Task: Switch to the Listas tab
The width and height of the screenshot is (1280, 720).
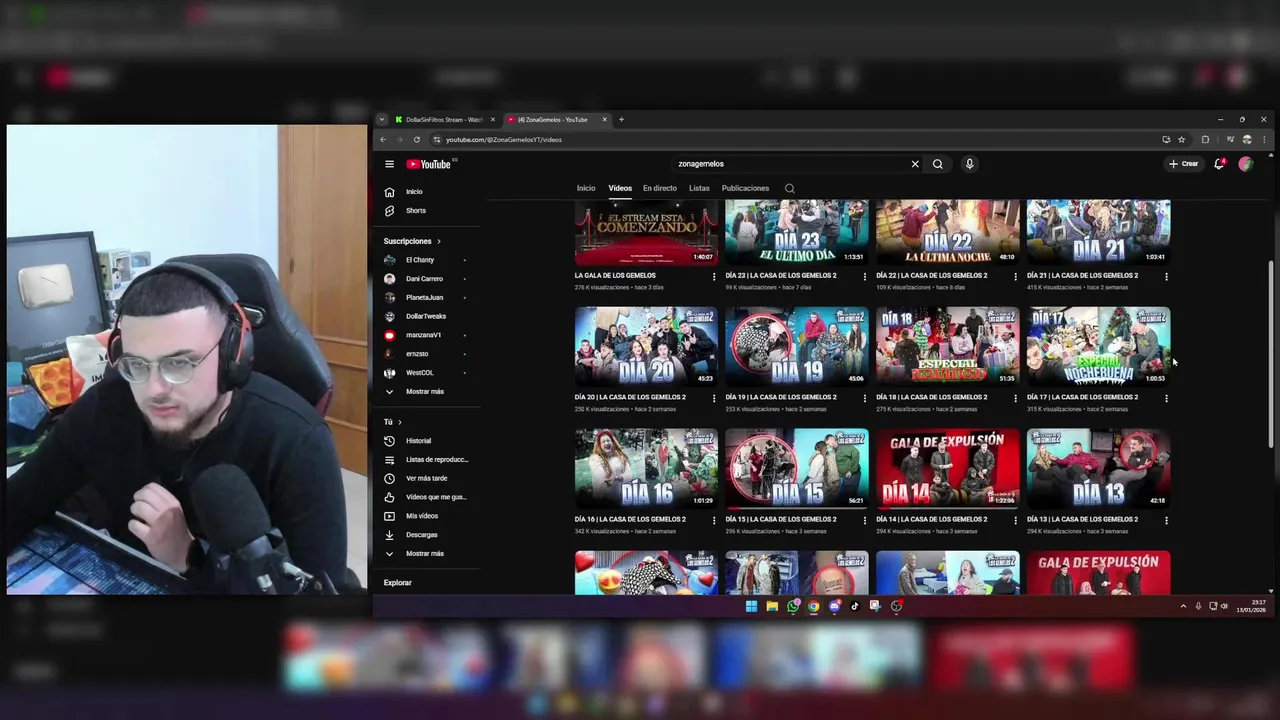Action: click(x=699, y=188)
